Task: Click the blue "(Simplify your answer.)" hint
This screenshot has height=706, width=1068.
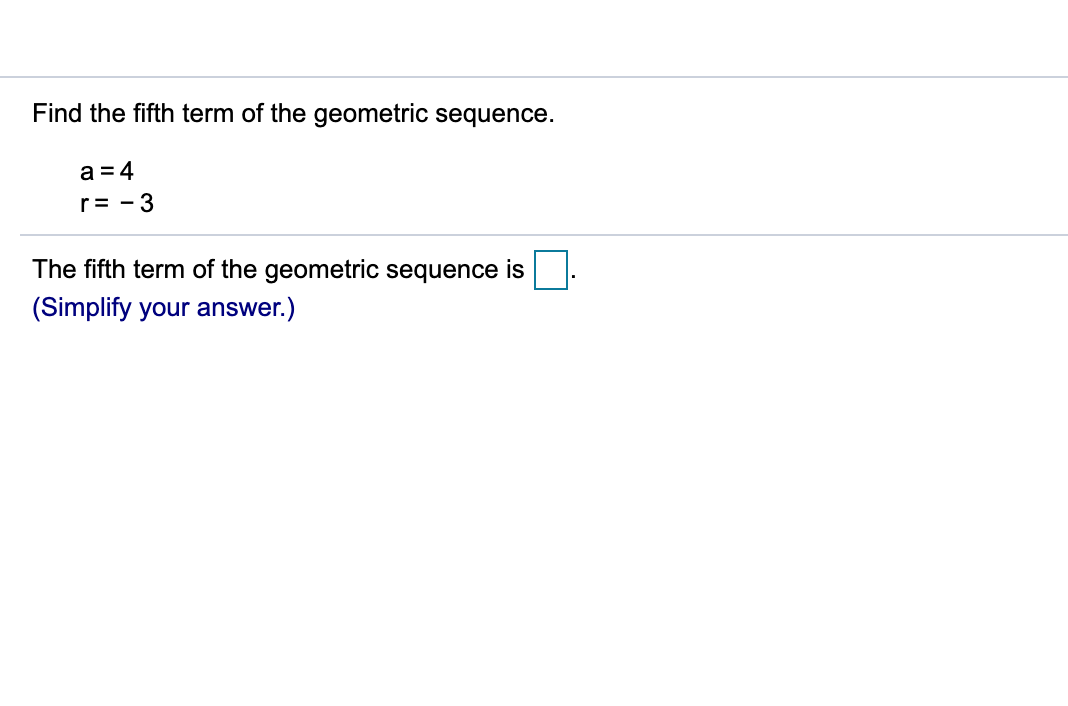Action: click(x=163, y=308)
